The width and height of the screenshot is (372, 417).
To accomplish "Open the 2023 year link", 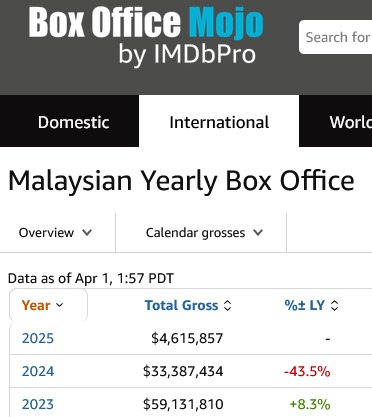I will click(x=38, y=404).
